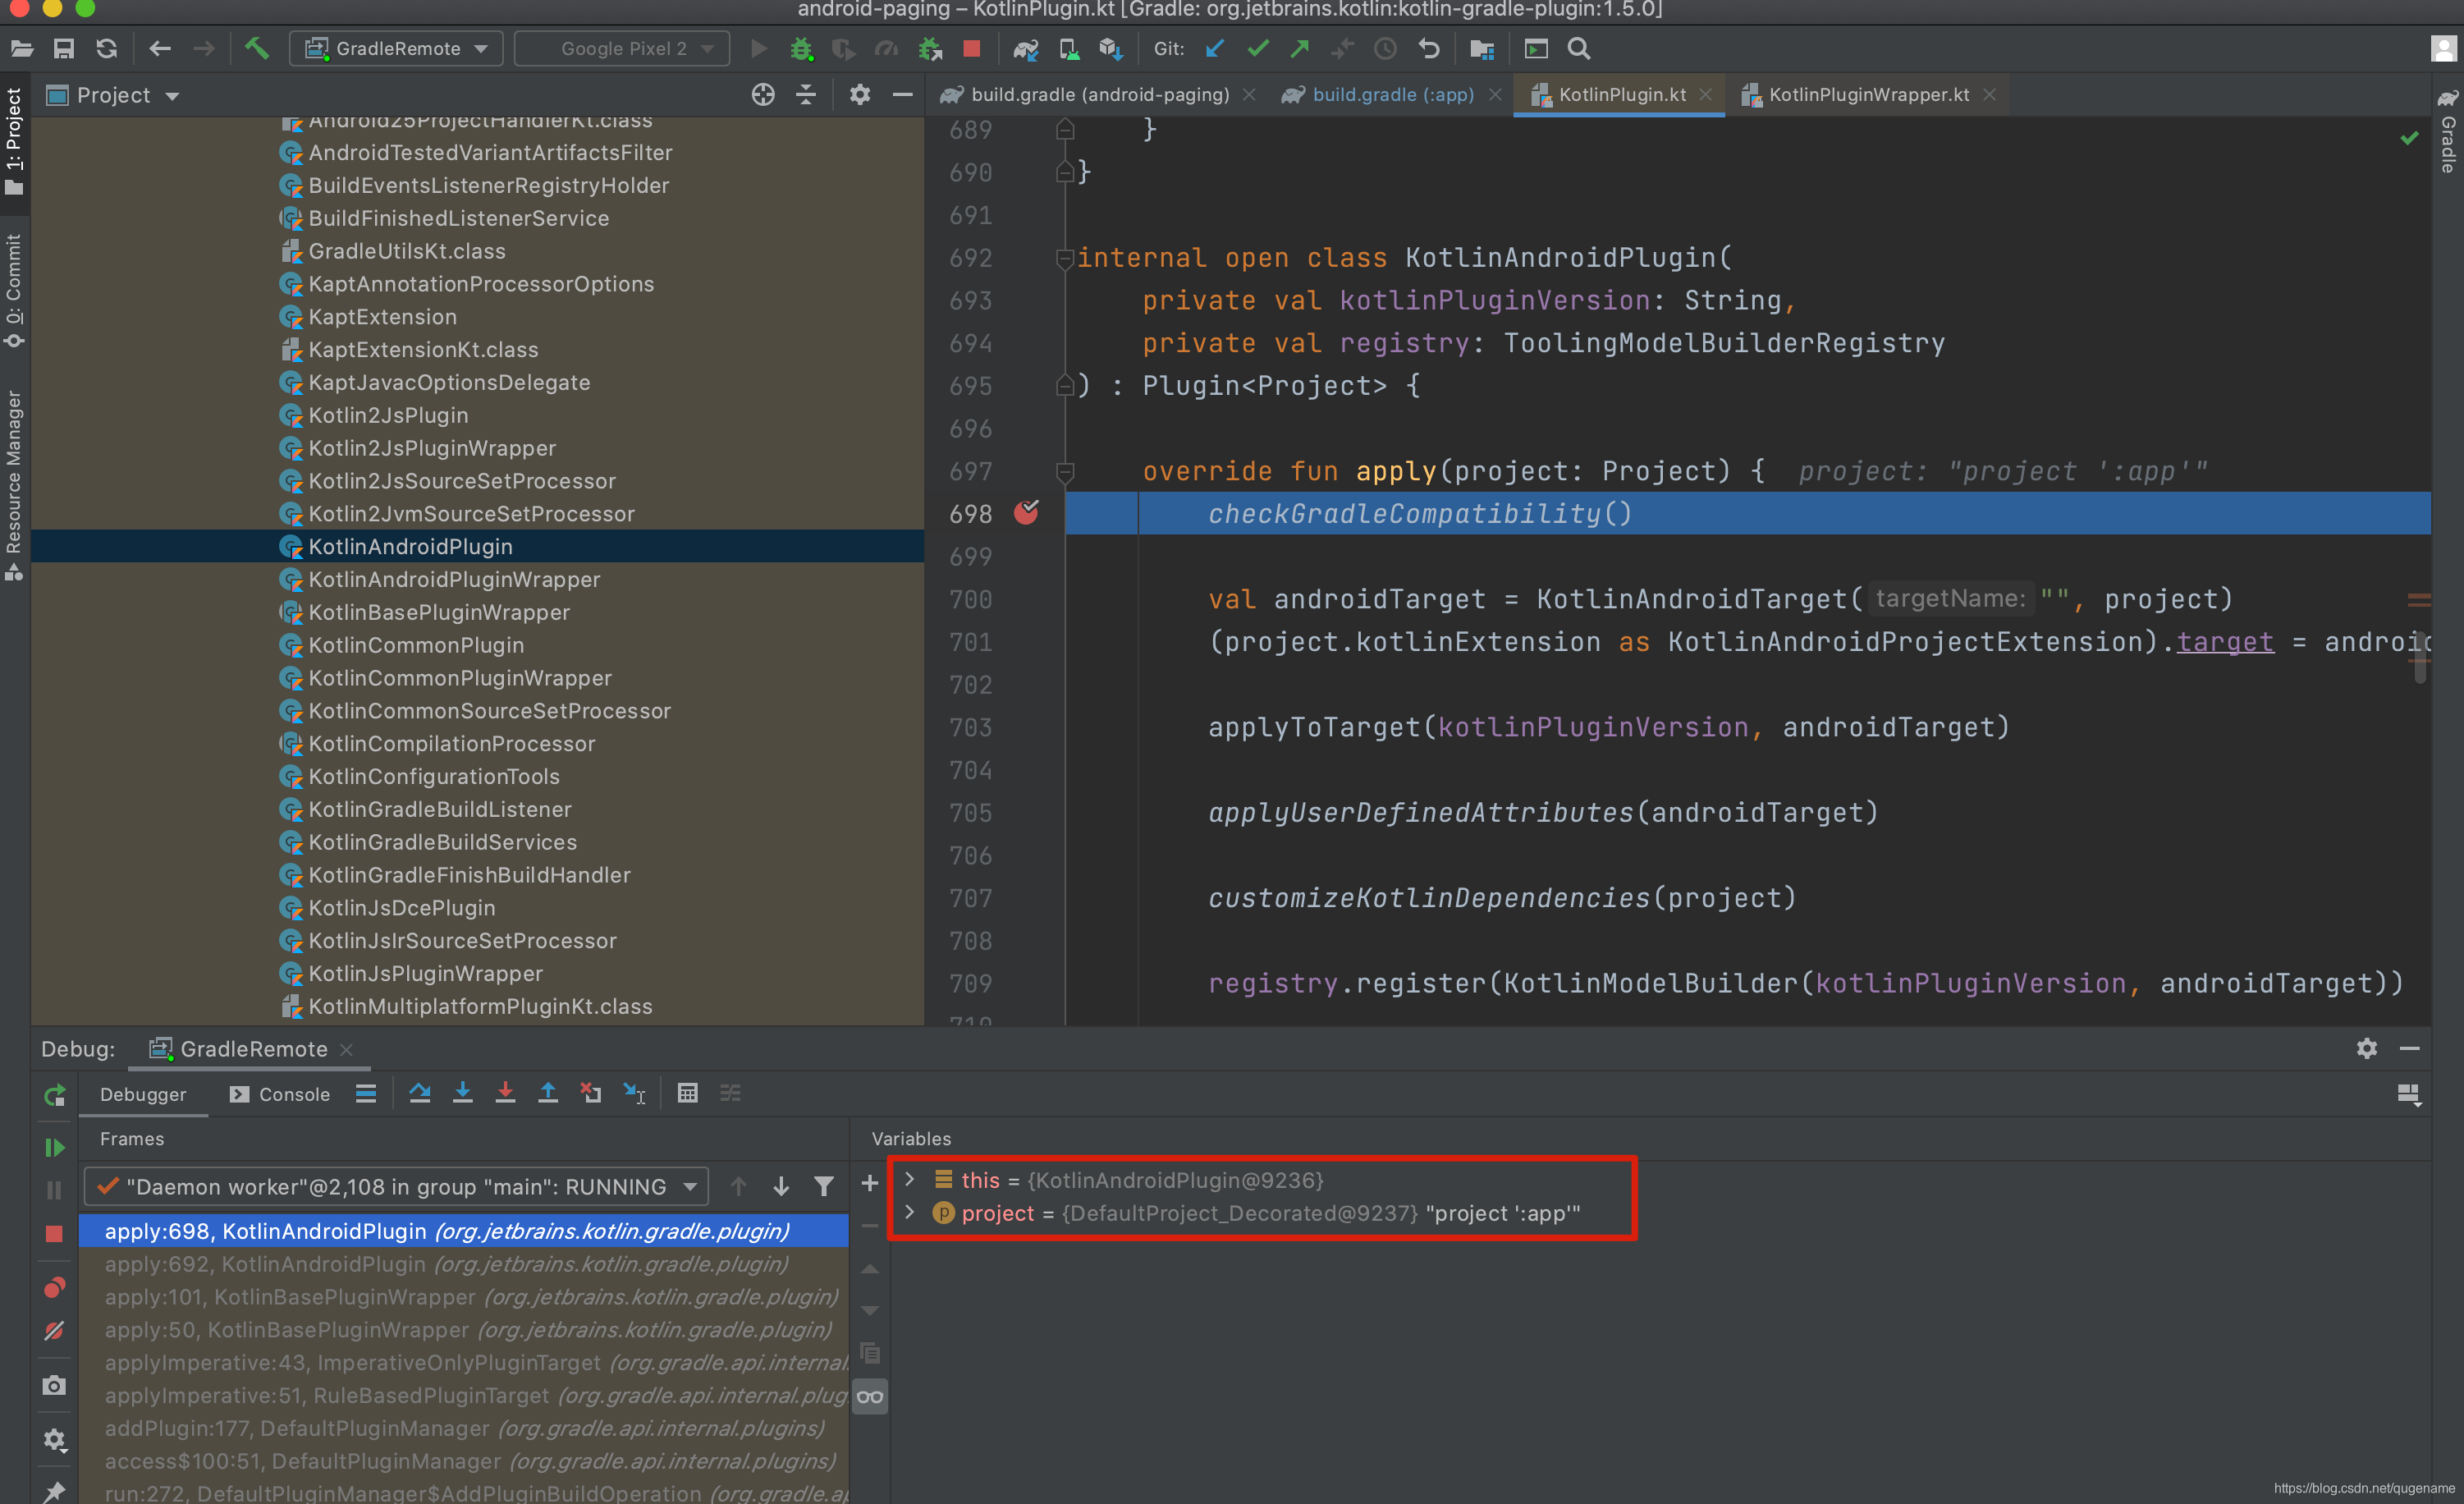The width and height of the screenshot is (2464, 1504).
Task: Save all files with the floppy icon
Action: tap(64, 48)
